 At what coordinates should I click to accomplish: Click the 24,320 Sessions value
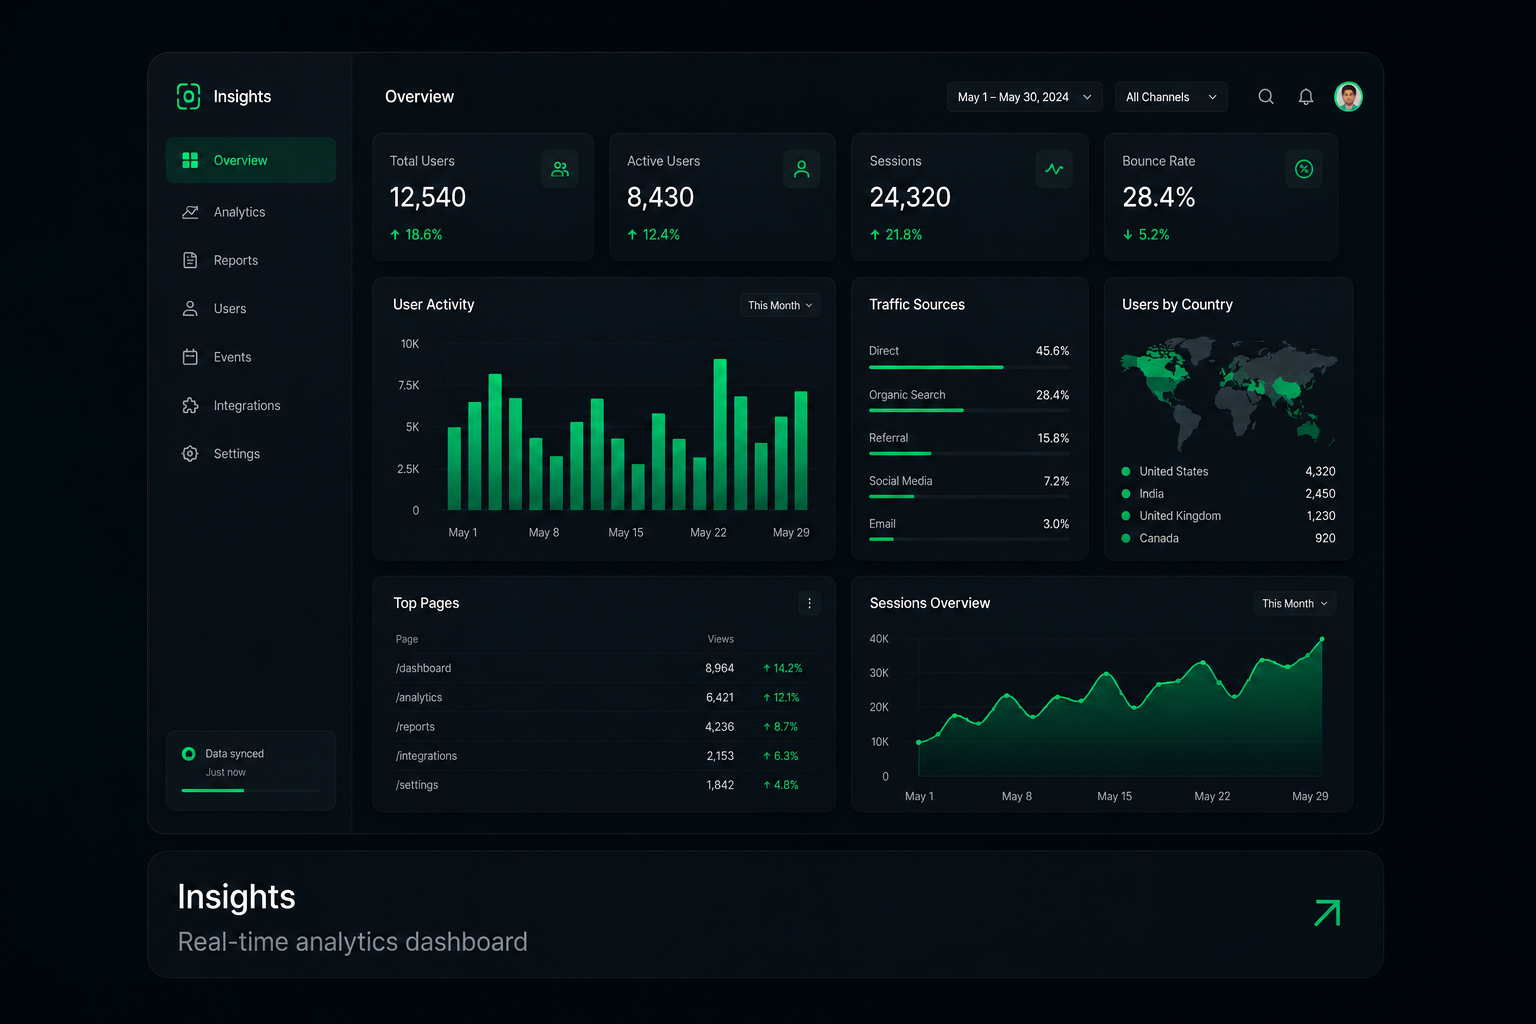click(x=910, y=197)
